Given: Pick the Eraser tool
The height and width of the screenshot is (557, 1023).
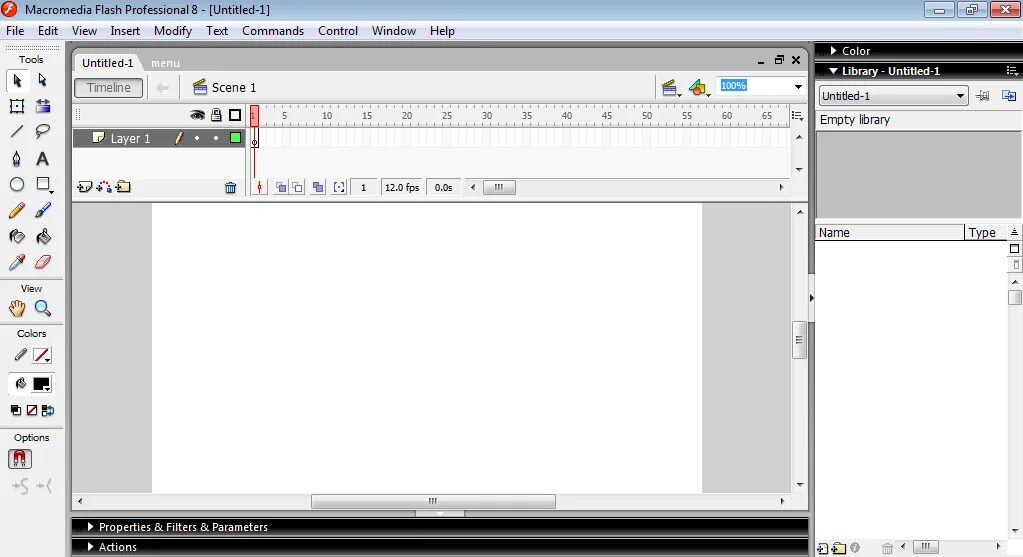Looking at the screenshot, I should tap(43, 262).
